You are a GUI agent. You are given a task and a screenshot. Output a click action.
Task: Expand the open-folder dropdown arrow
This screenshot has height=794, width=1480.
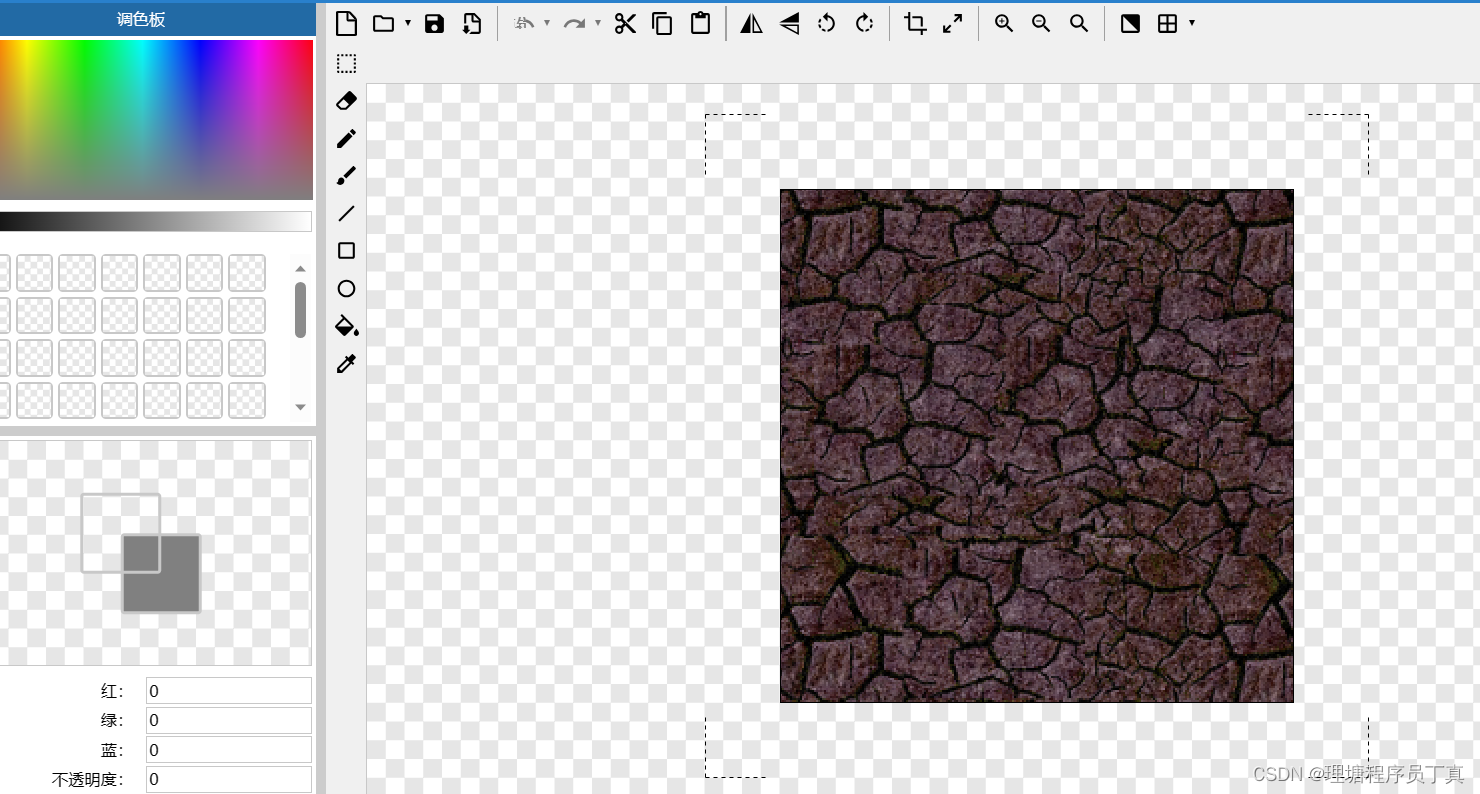tap(408, 24)
